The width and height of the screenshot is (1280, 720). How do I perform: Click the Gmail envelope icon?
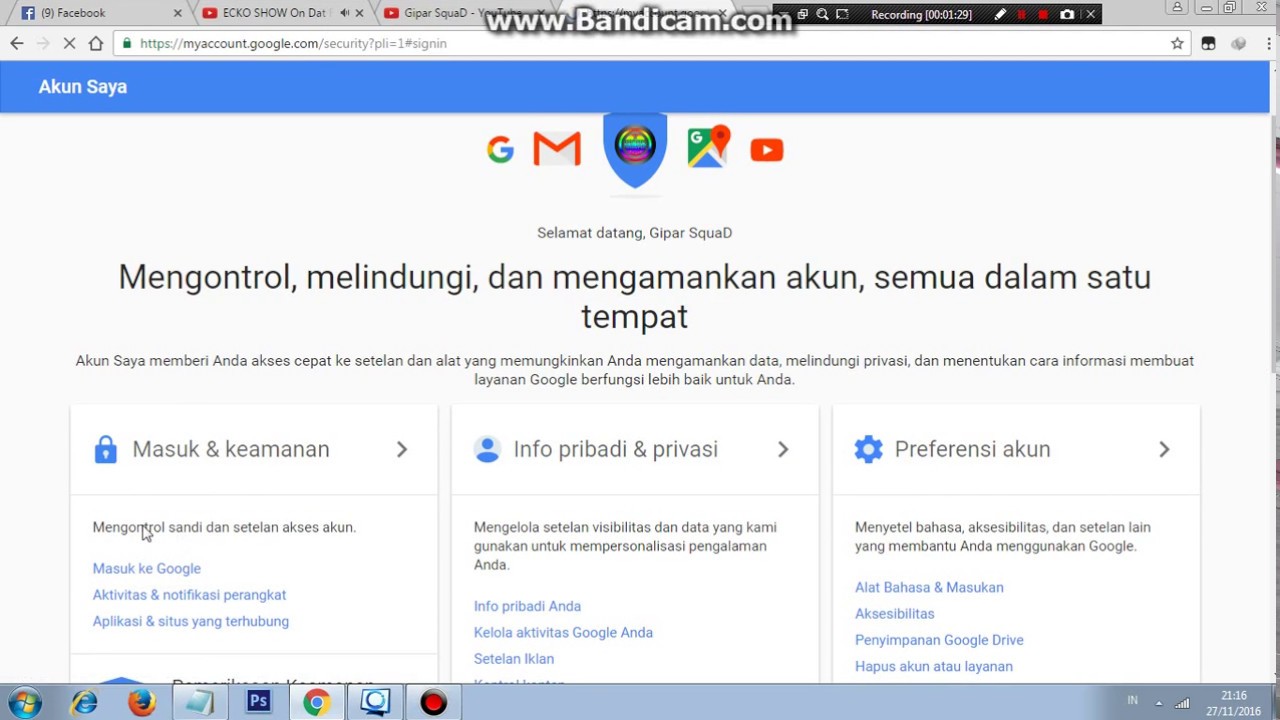tap(557, 149)
